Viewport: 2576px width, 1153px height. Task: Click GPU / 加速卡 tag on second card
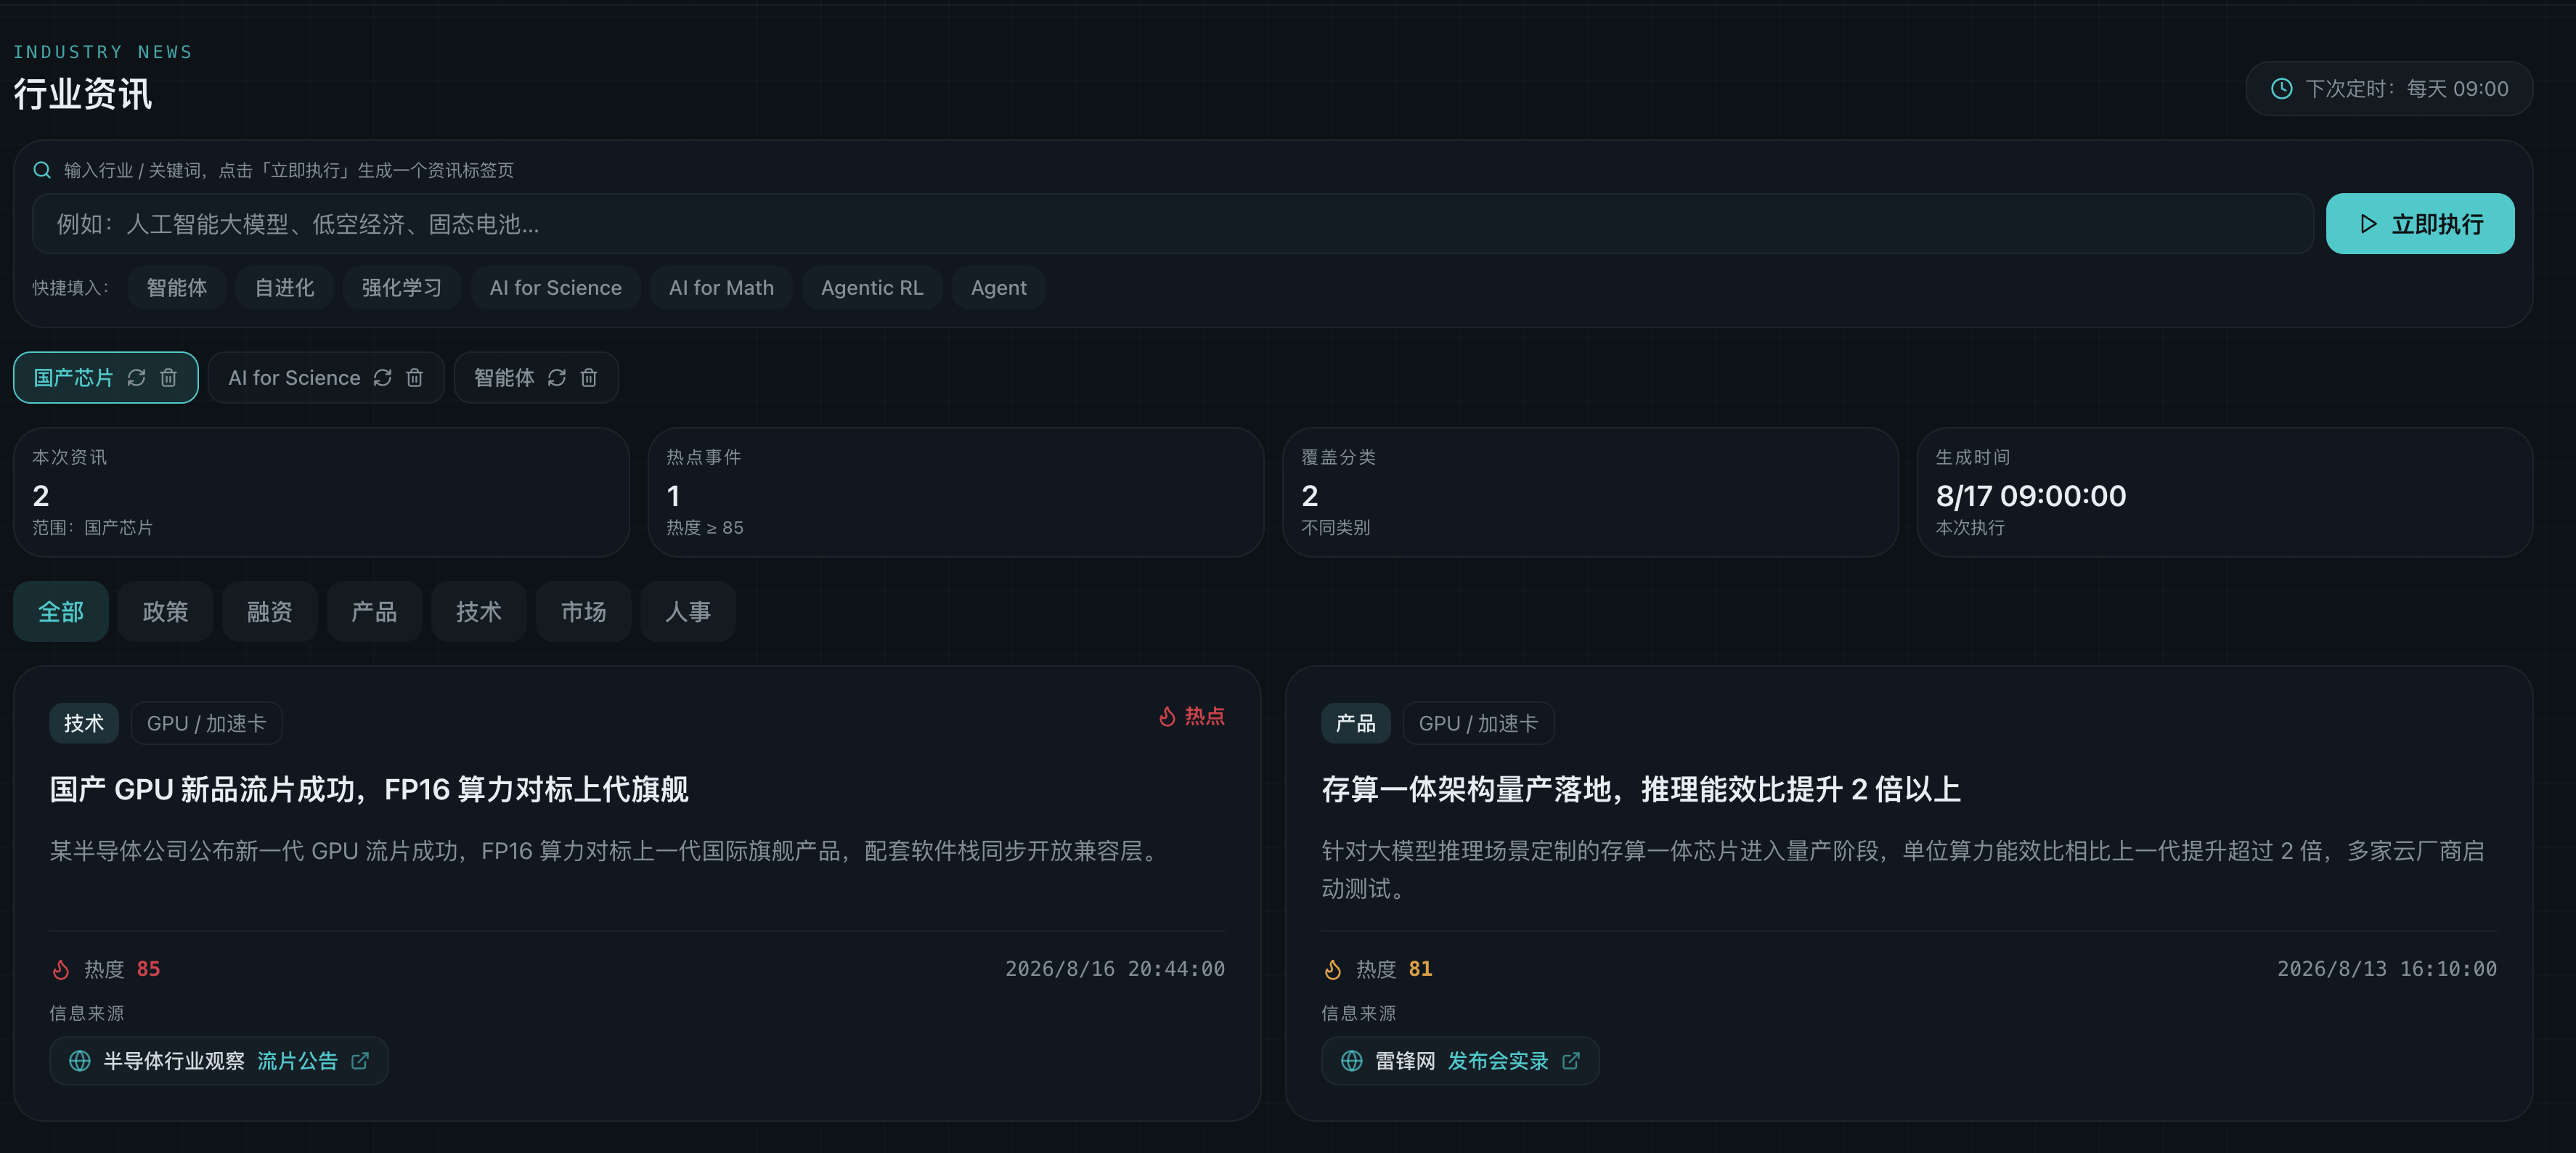[x=1478, y=723]
